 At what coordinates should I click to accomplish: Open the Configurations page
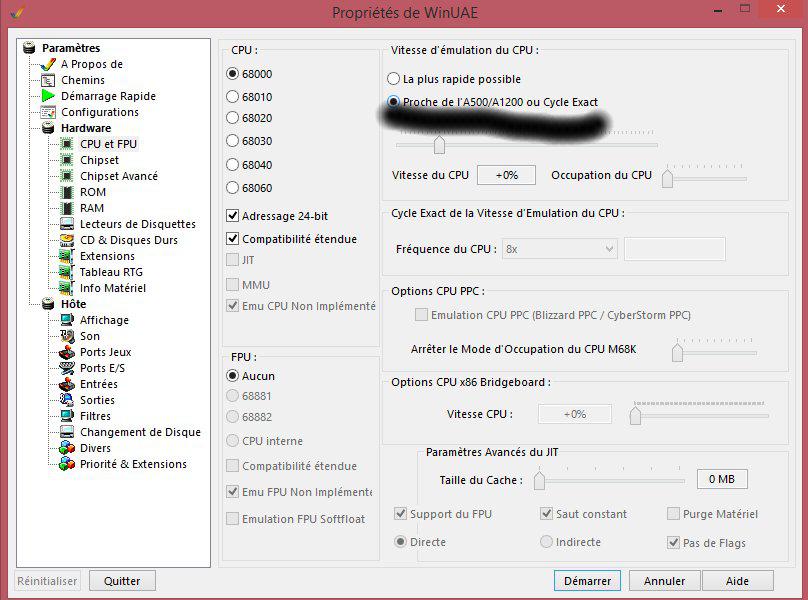pos(100,112)
